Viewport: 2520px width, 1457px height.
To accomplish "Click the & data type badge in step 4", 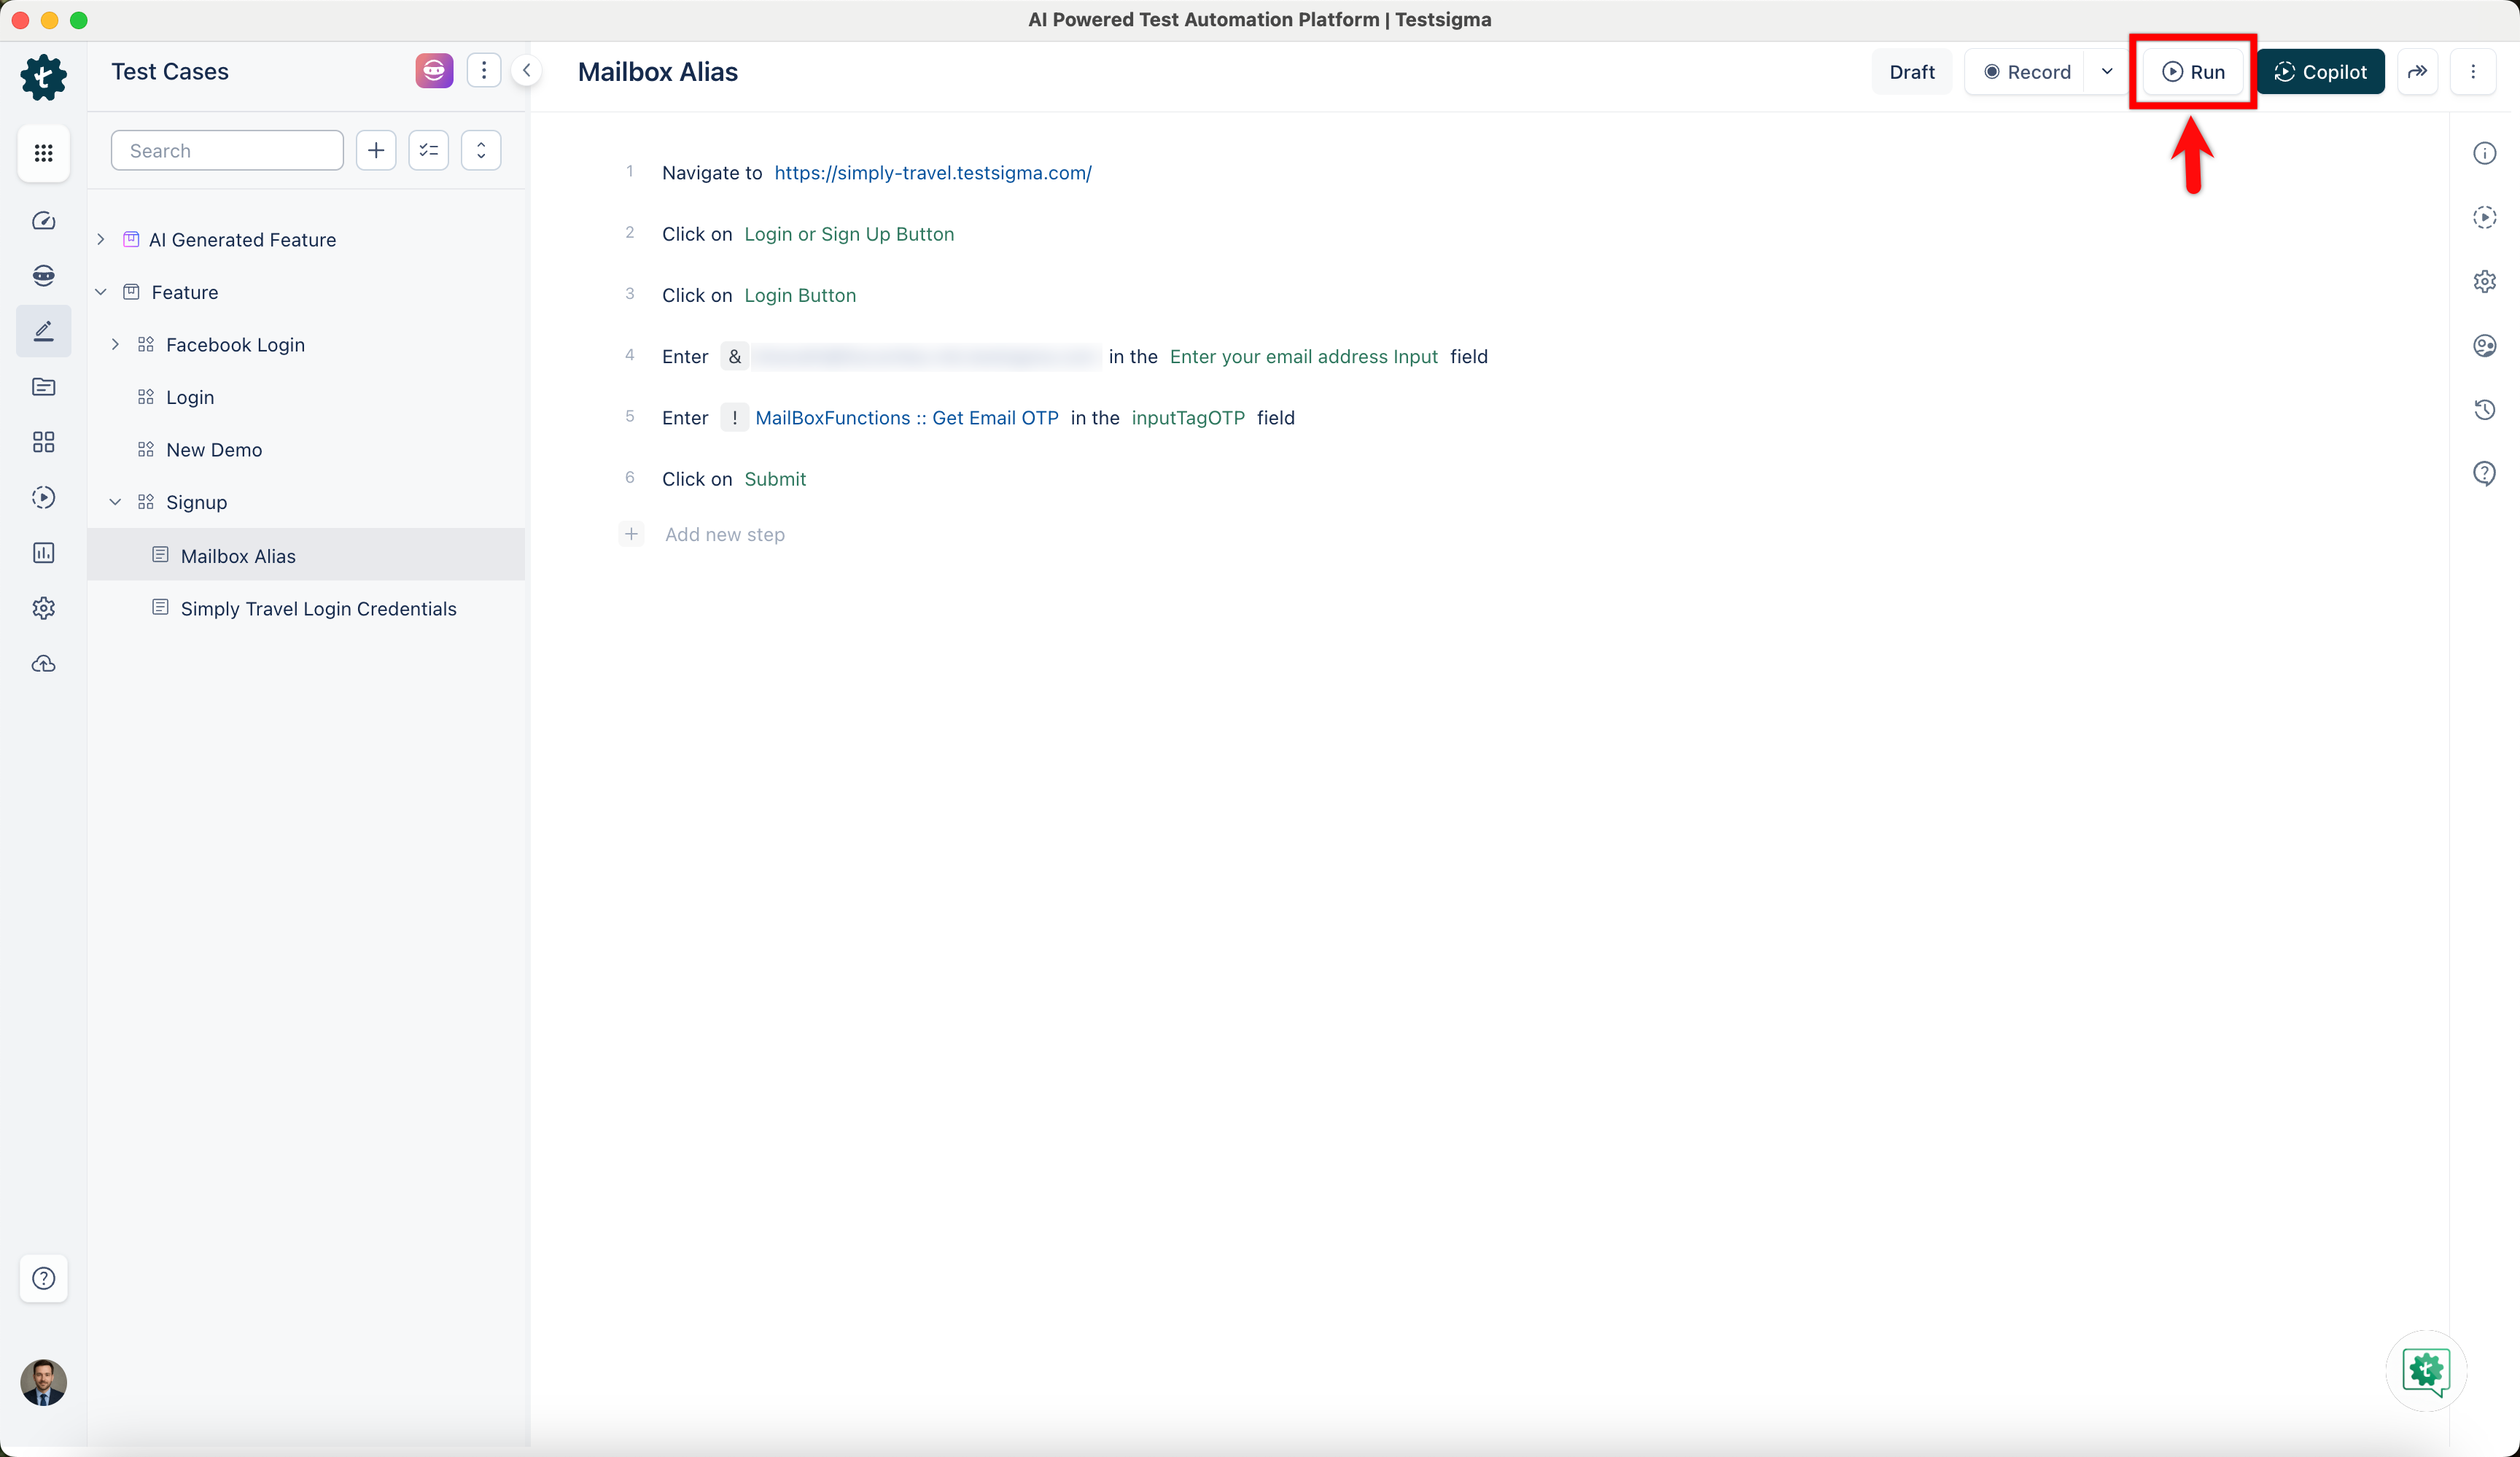I will click(x=735, y=357).
